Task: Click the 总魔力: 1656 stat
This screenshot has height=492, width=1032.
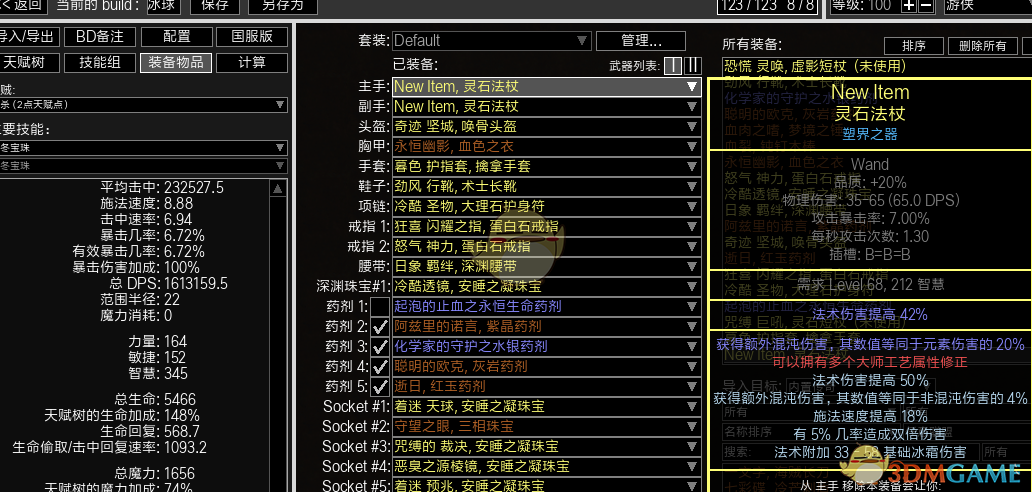Action: (155, 474)
